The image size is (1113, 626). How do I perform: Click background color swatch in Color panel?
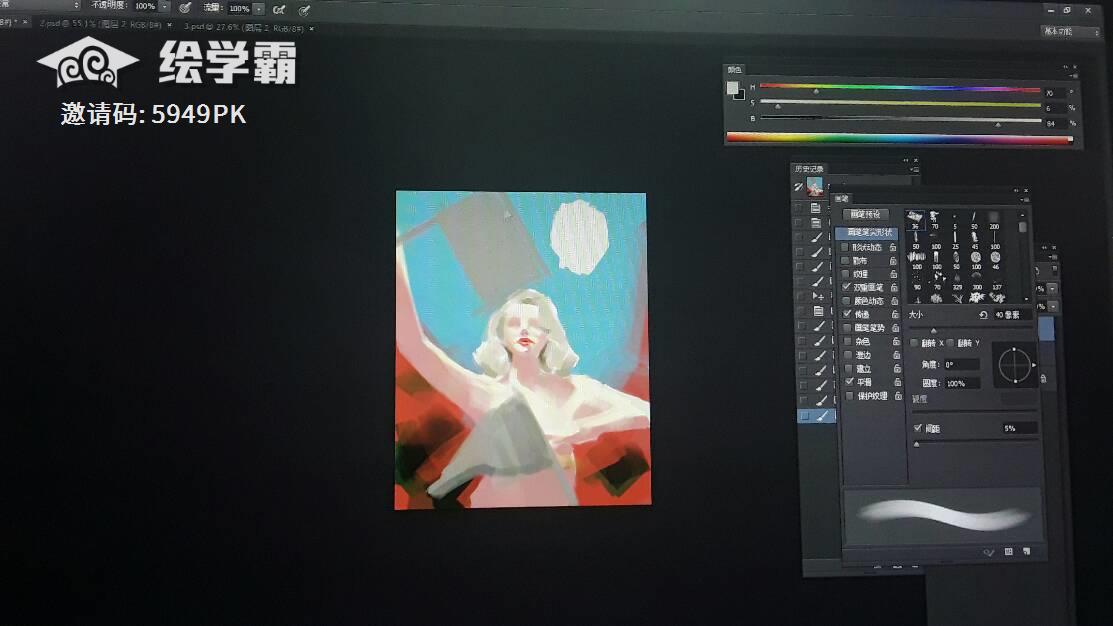pos(742,97)
